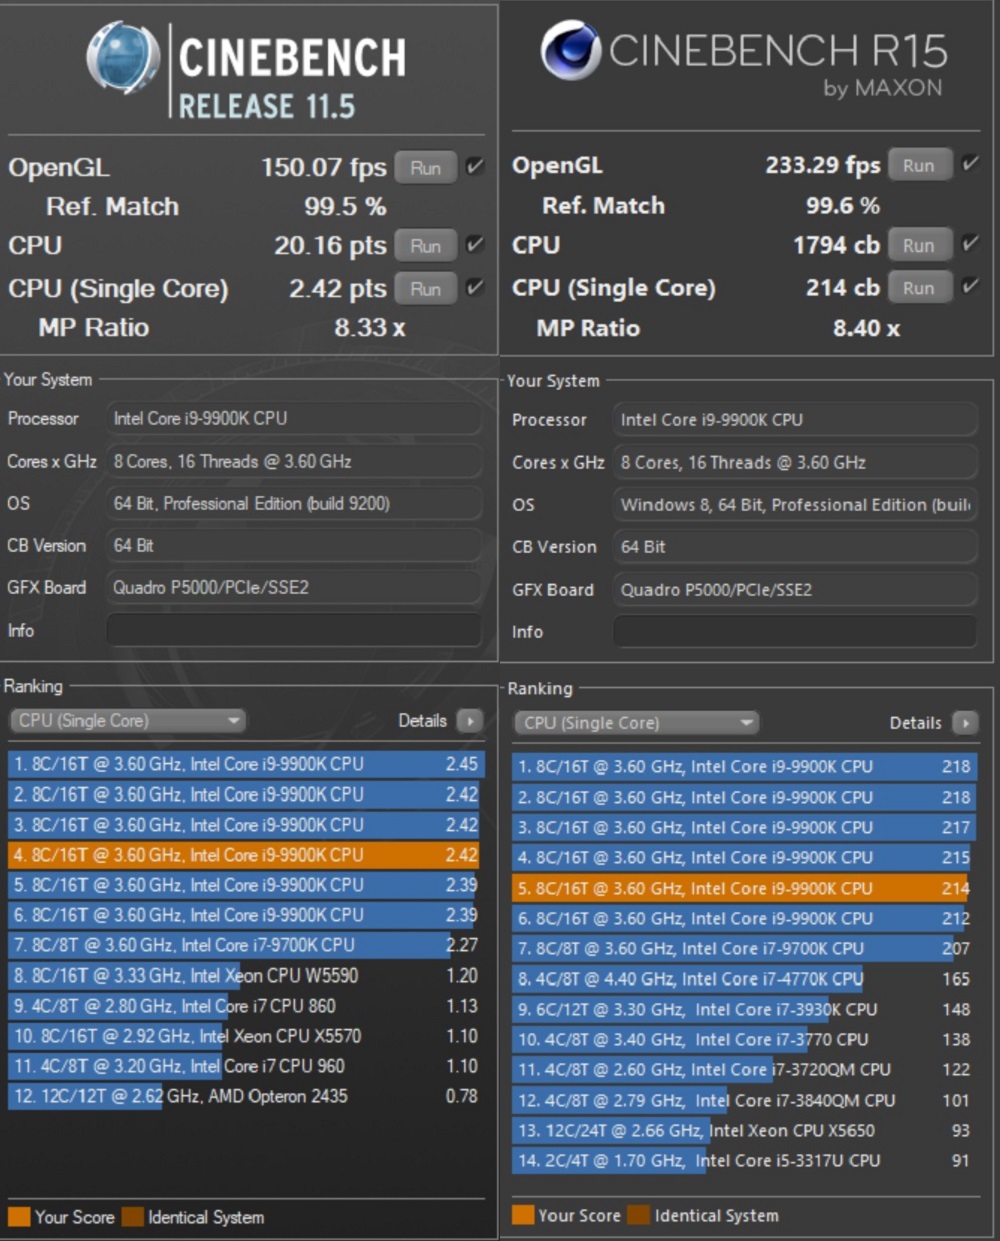Click Details arrow icon in Cinebench R15 ranking
This screenshot has width=1000, height=1241.
pyautogui.click(x=965, y=723)
